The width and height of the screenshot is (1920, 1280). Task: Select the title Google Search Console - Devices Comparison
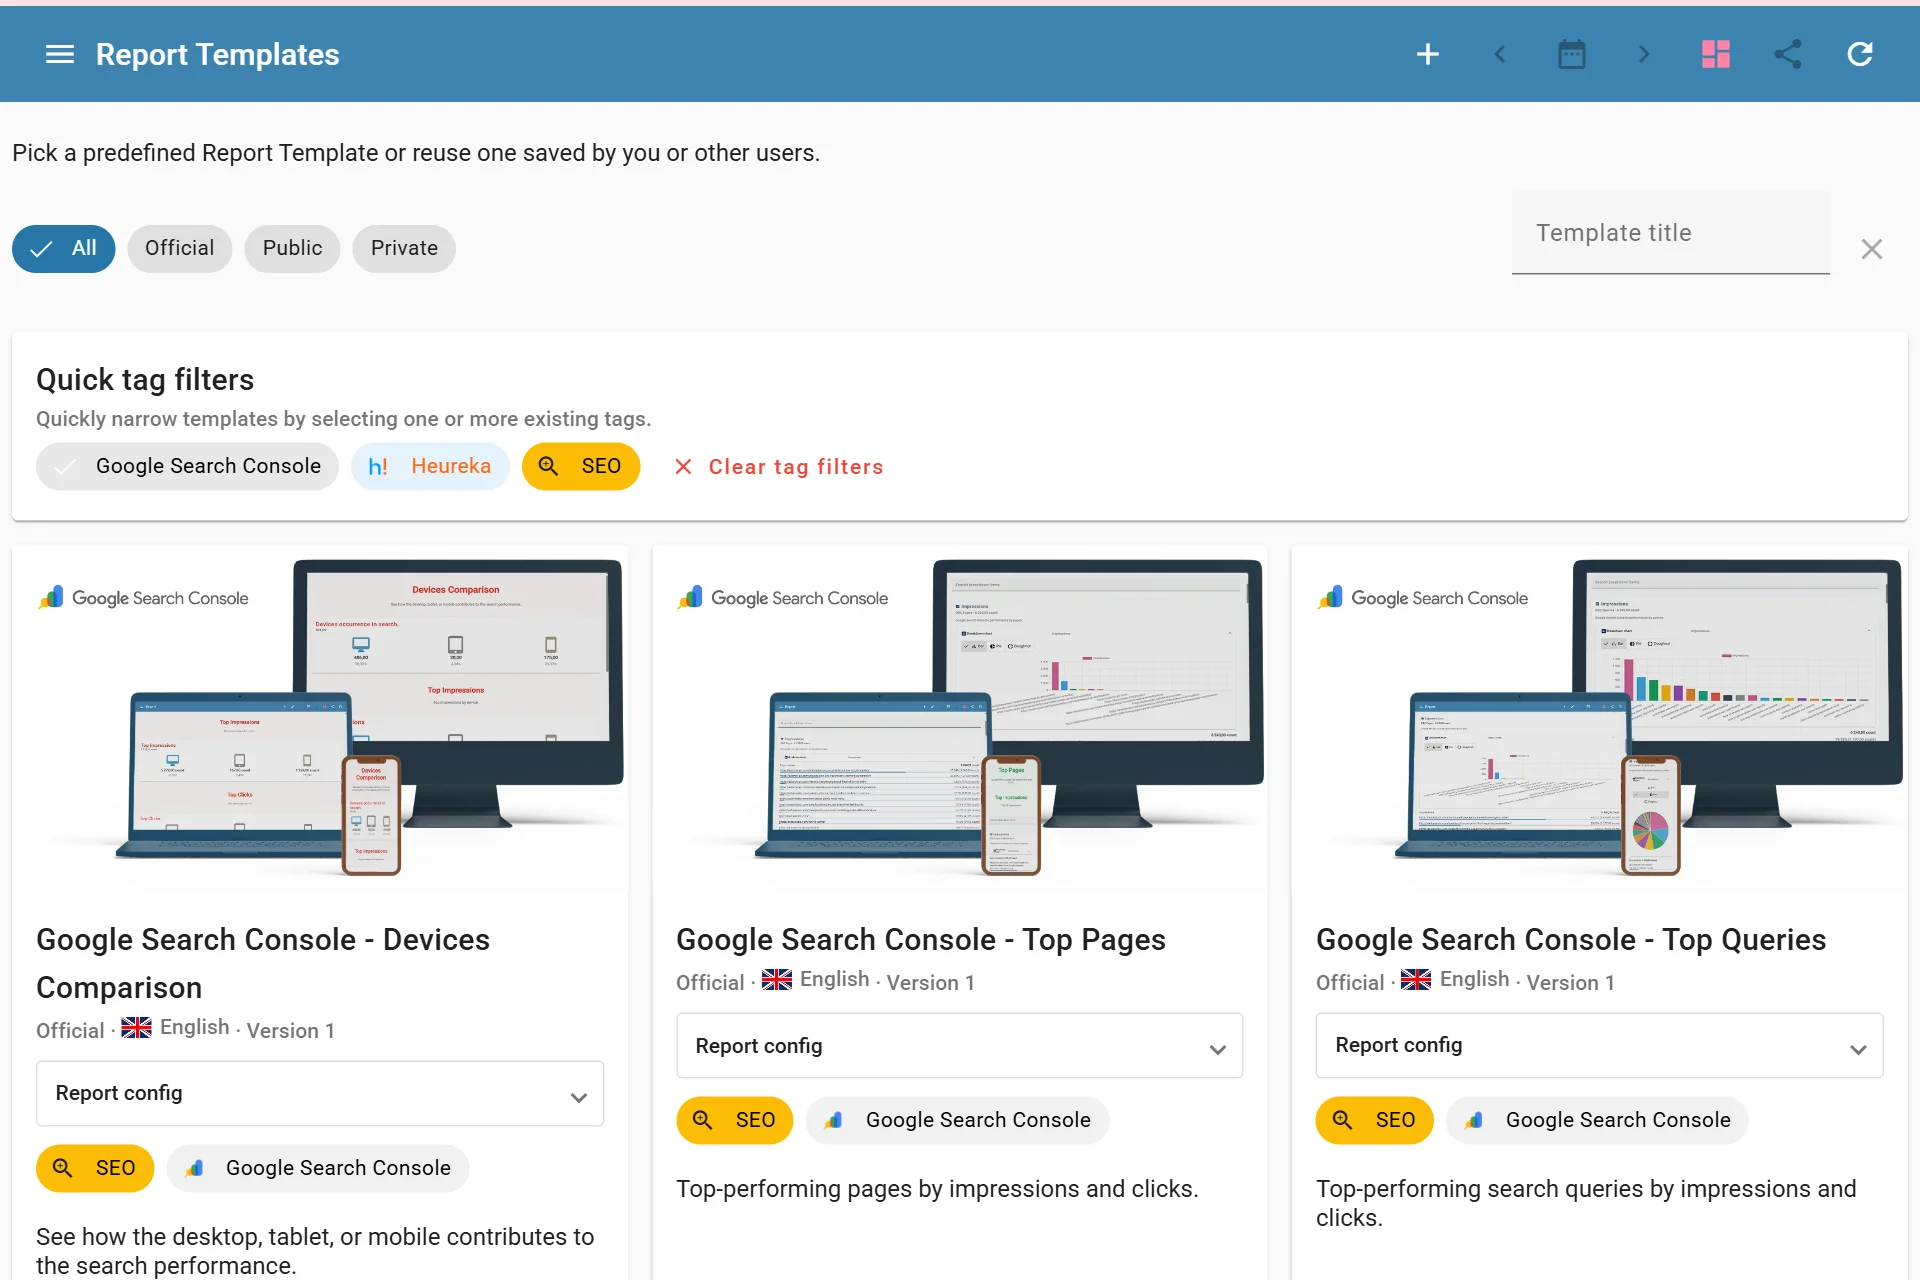pyautogui.click(x=263, y=964)
